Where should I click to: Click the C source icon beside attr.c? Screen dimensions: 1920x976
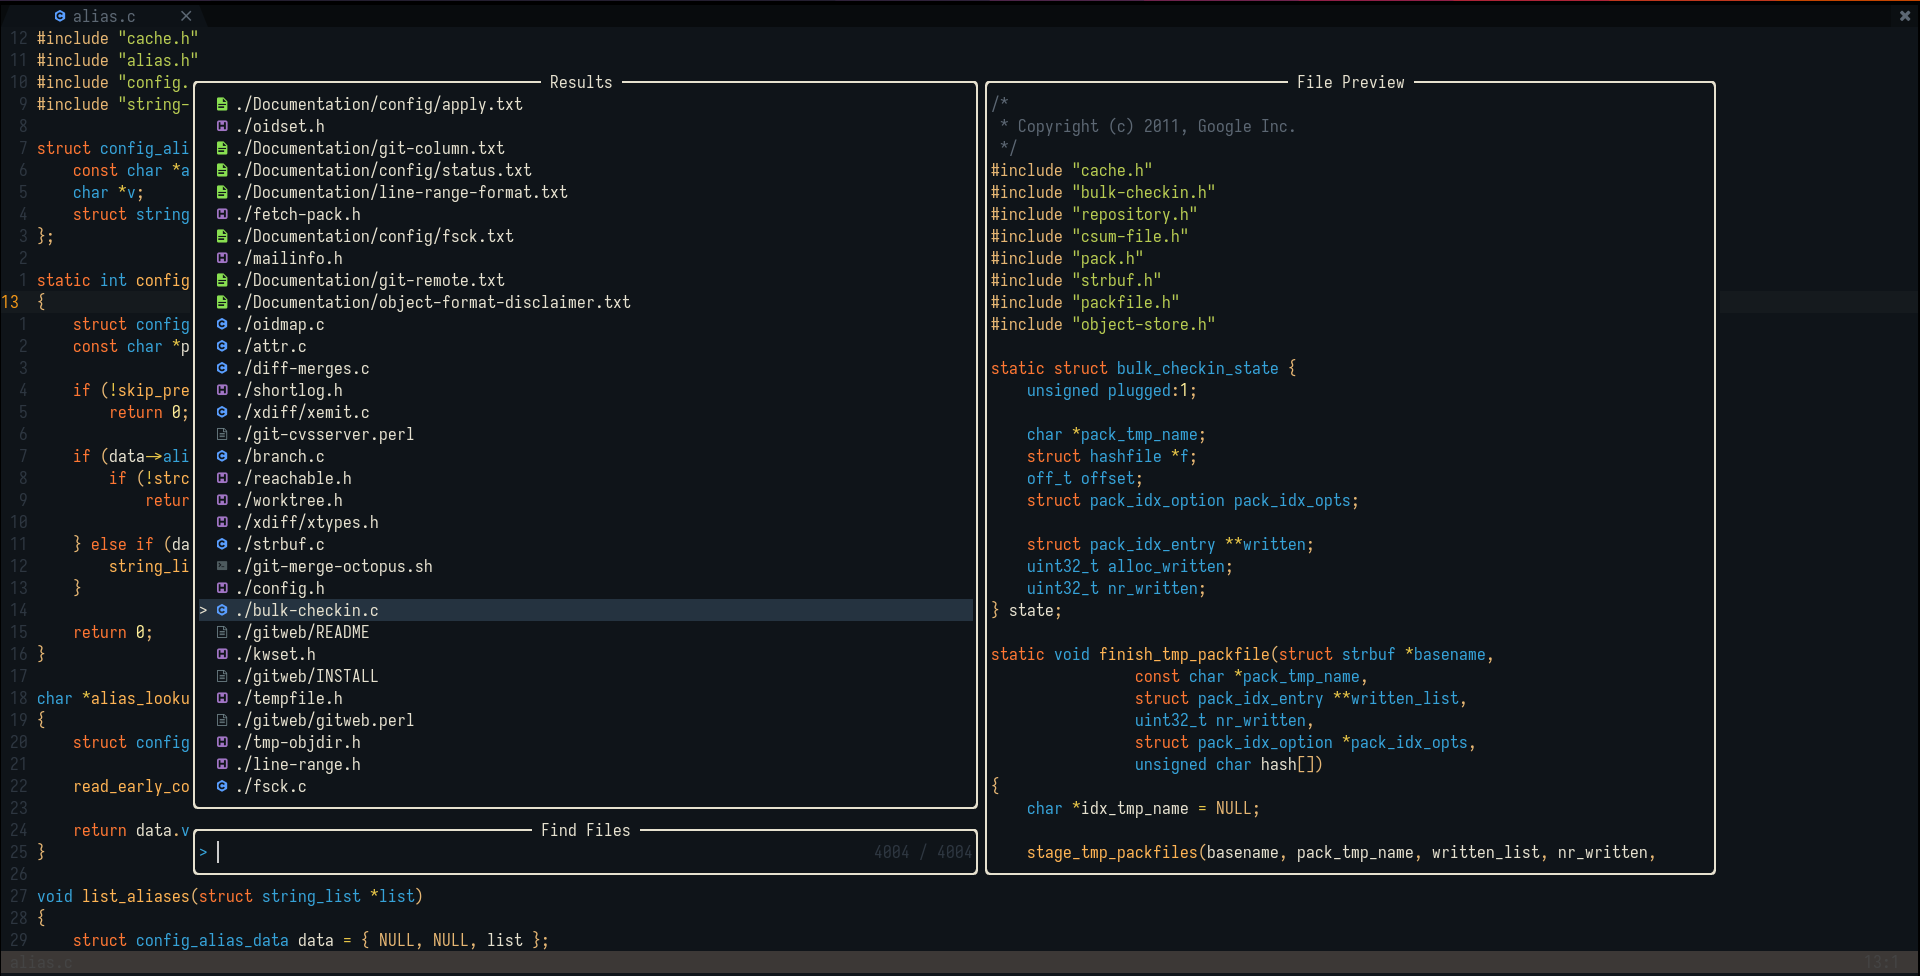click(221, 346)
